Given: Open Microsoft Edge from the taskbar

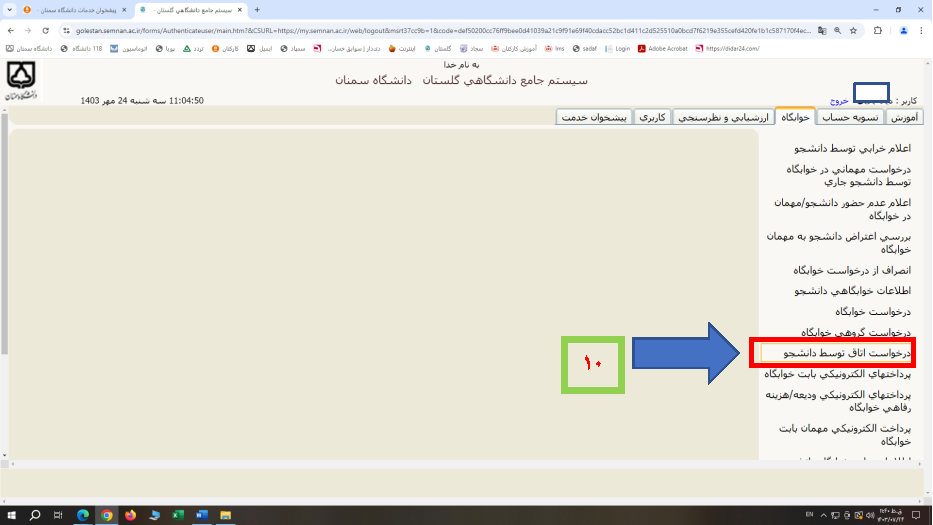Looking at the screenshot, I should [x=83, y=515].
